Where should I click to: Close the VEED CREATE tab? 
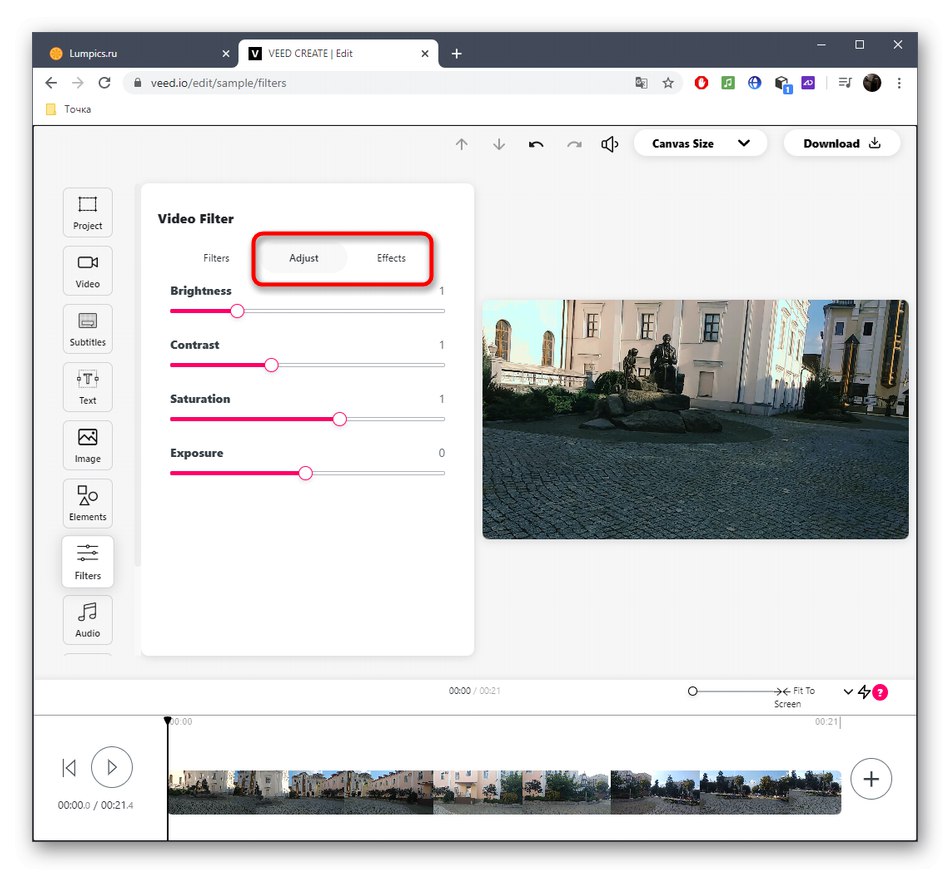point(425,53)
